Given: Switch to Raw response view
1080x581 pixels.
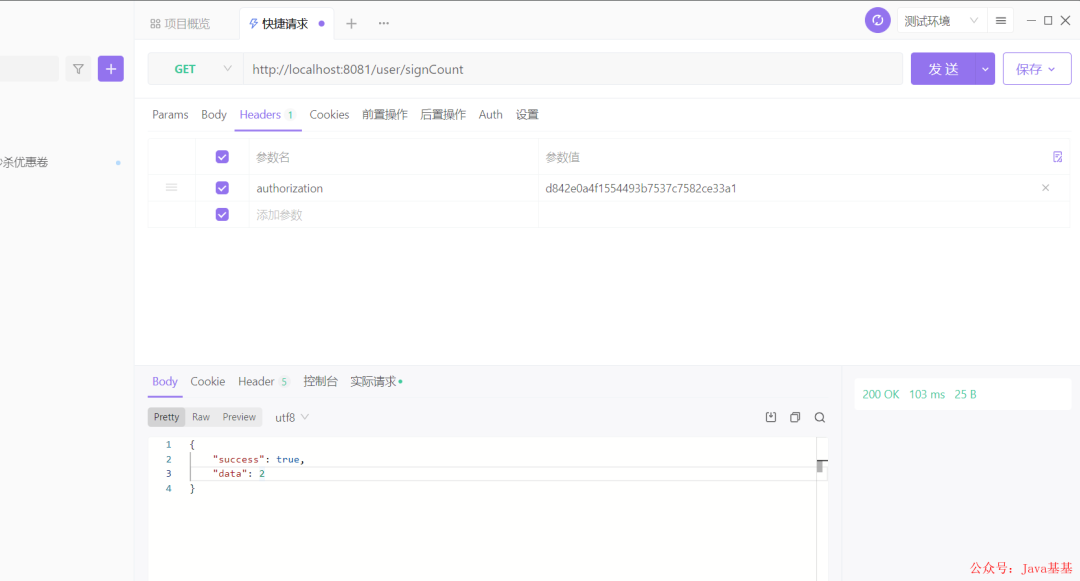Looking at the screenshot, I should (200, 417).
